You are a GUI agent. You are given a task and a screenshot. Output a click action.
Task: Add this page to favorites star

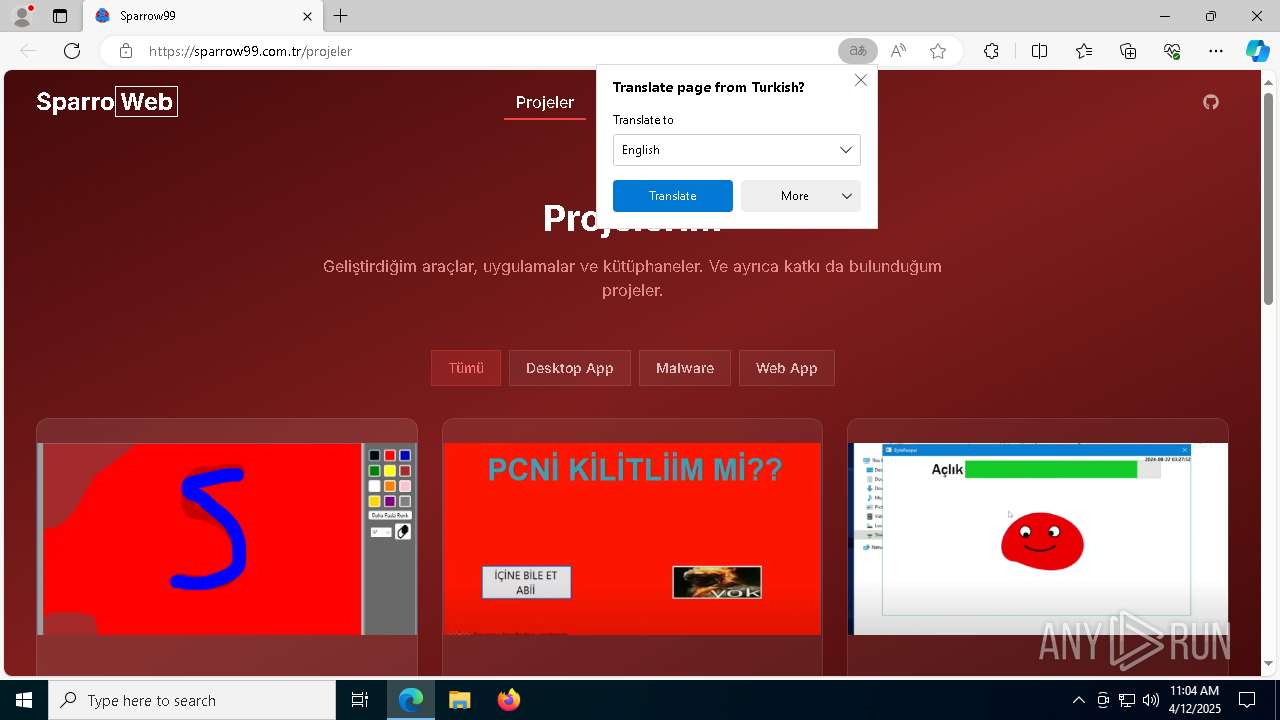[938, 51]
